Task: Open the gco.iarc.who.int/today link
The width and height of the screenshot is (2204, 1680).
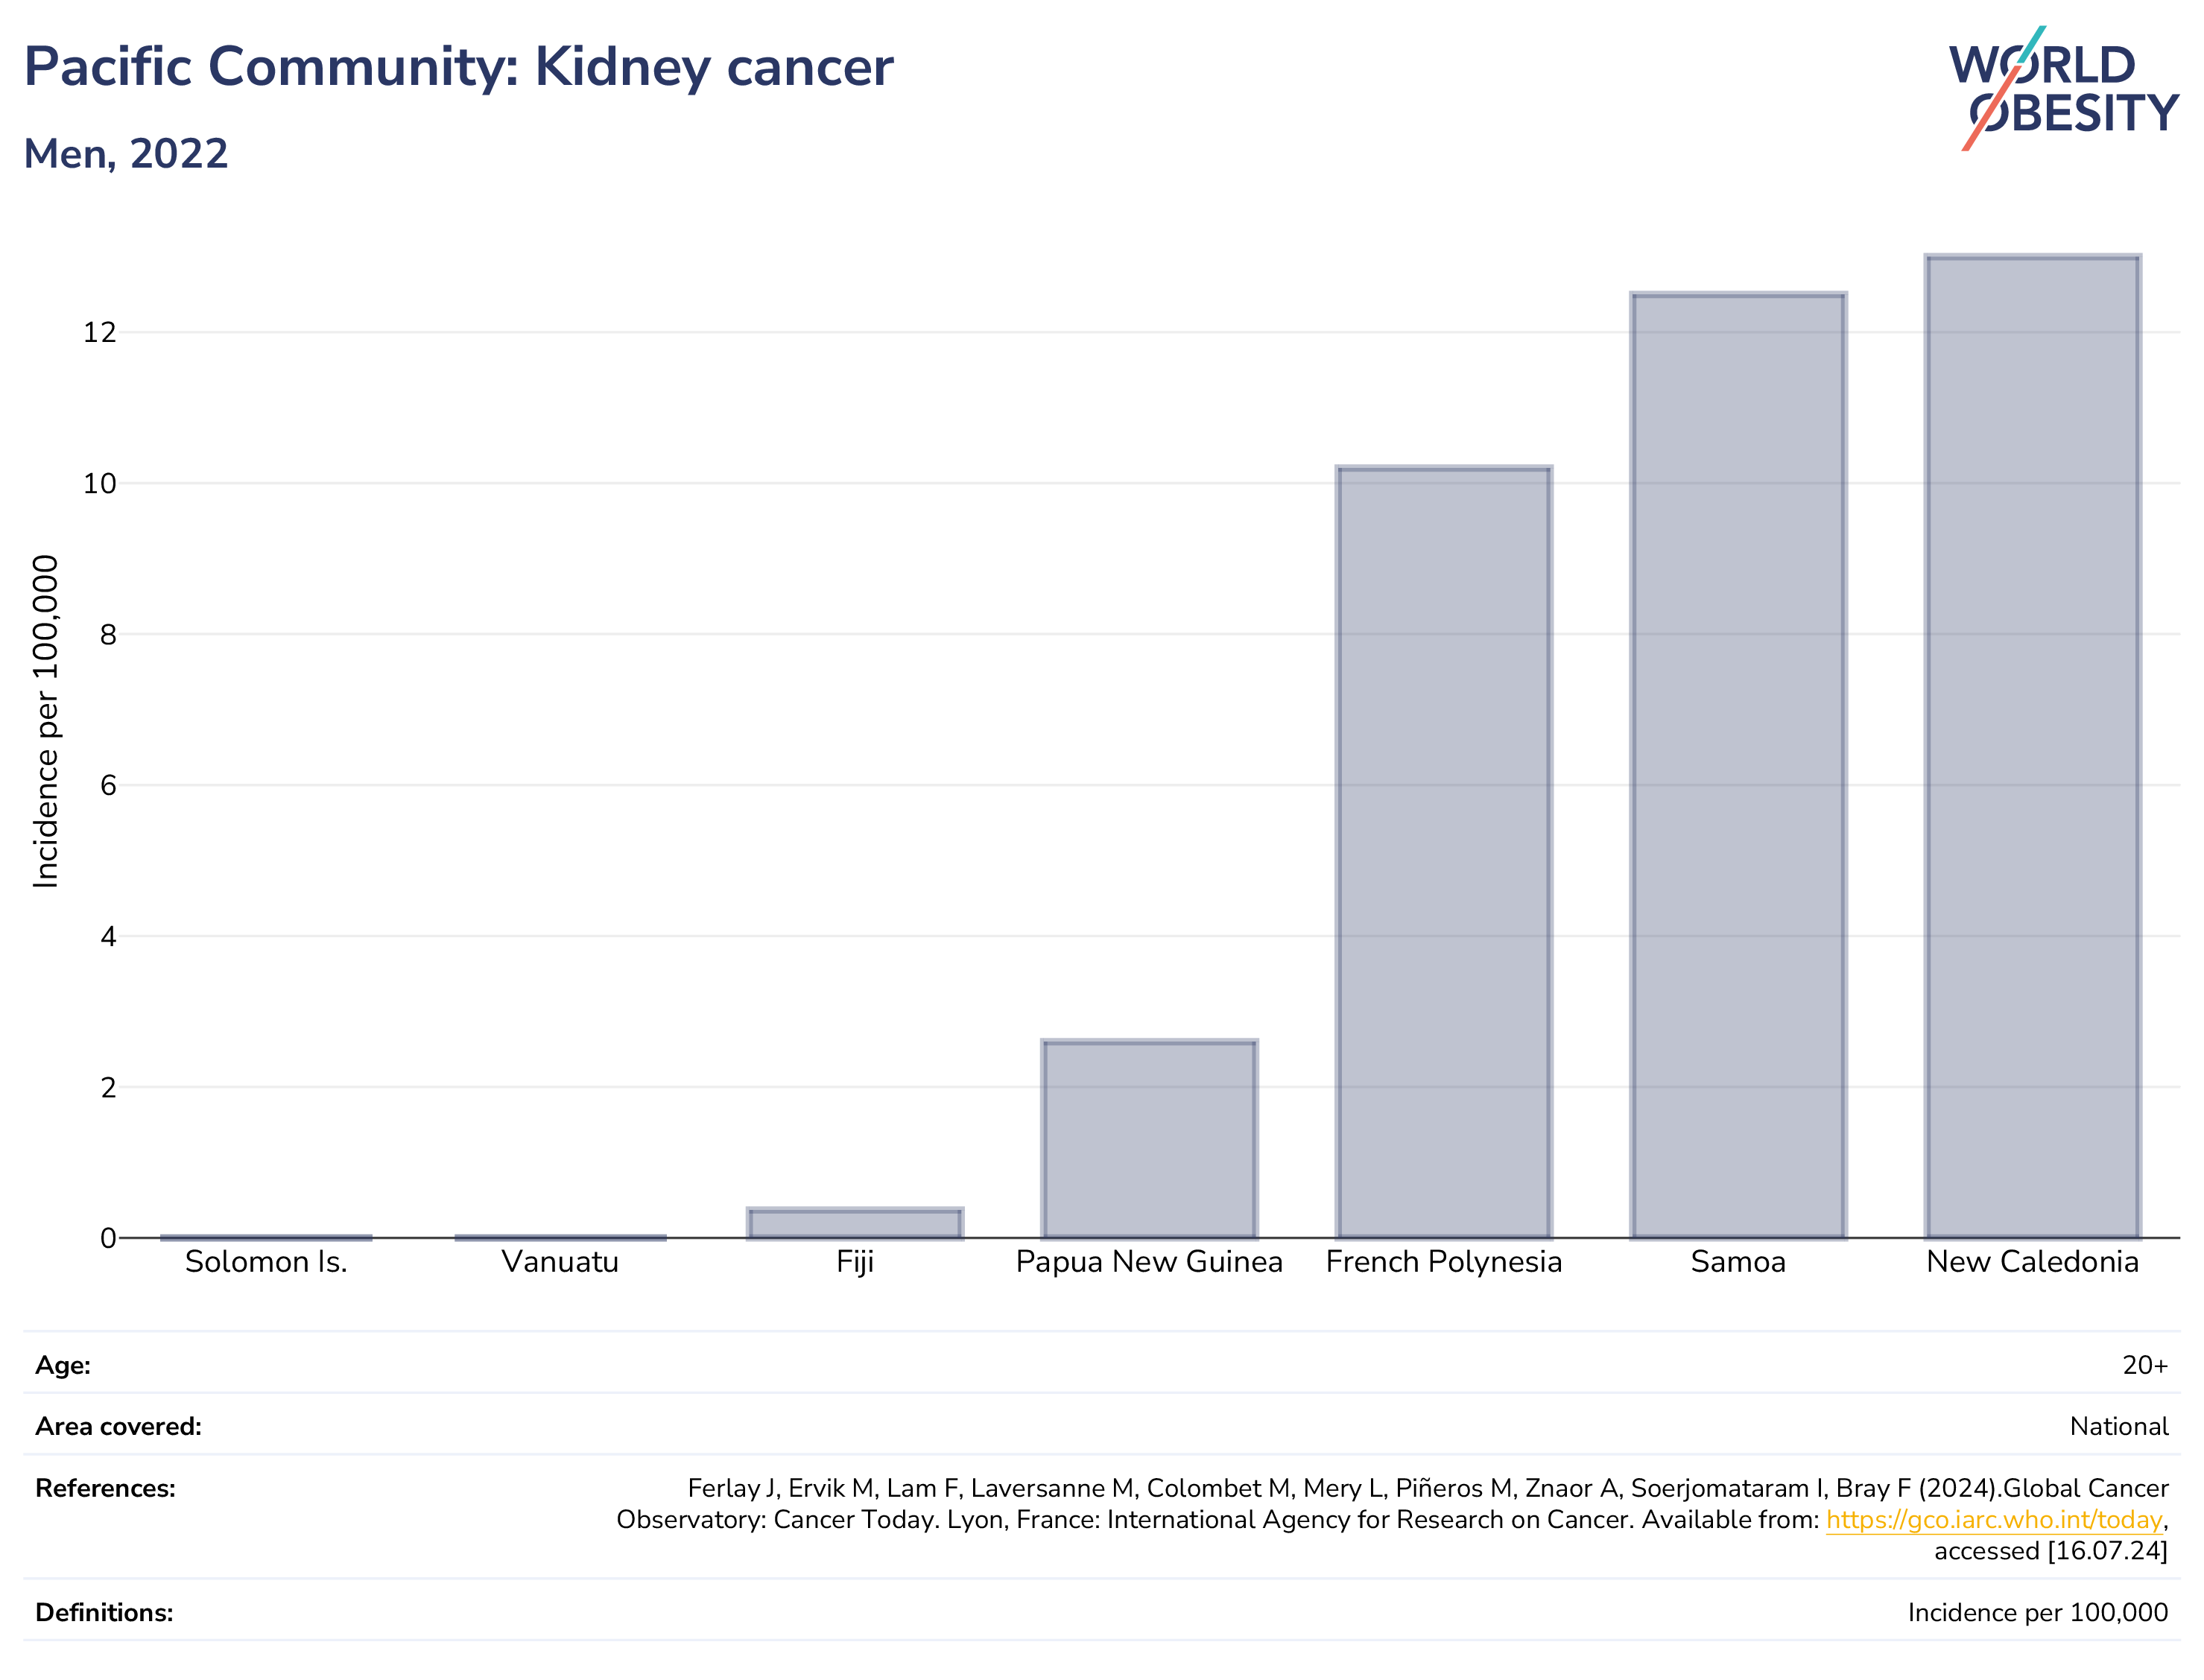Action: tap(1994, 1520)
